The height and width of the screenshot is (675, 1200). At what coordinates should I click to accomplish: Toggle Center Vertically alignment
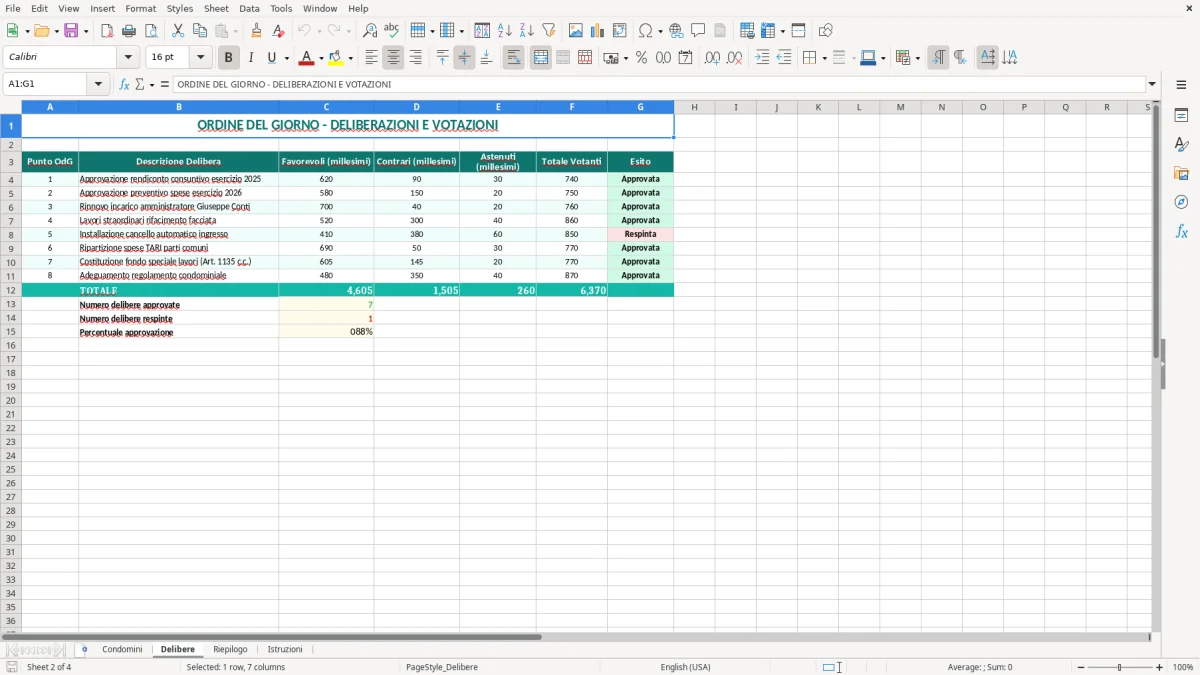click(x=464, y=58)
